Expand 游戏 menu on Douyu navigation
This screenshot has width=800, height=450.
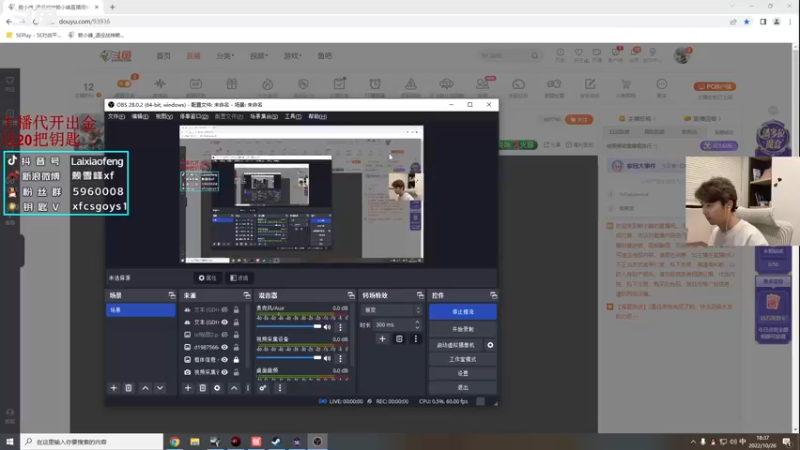(292, 56)
